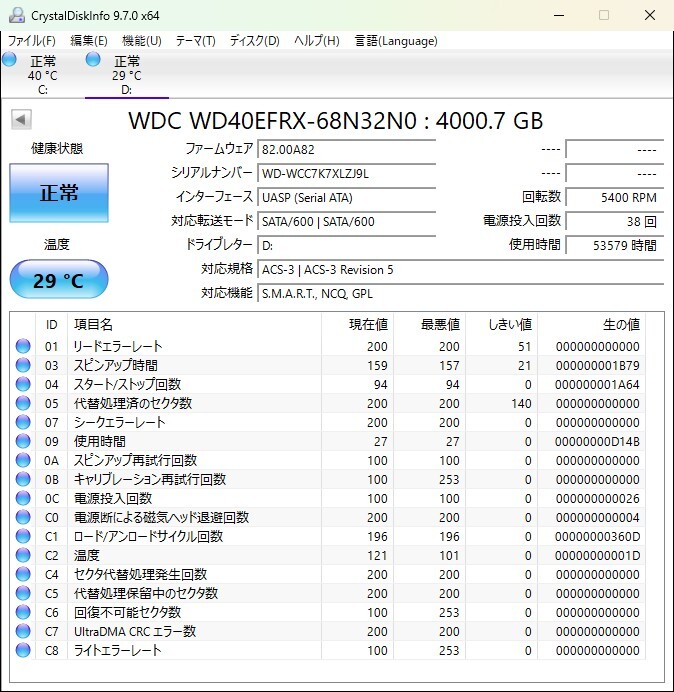Click status orb for 03 スピンアップ時間 row

[23, 365]
